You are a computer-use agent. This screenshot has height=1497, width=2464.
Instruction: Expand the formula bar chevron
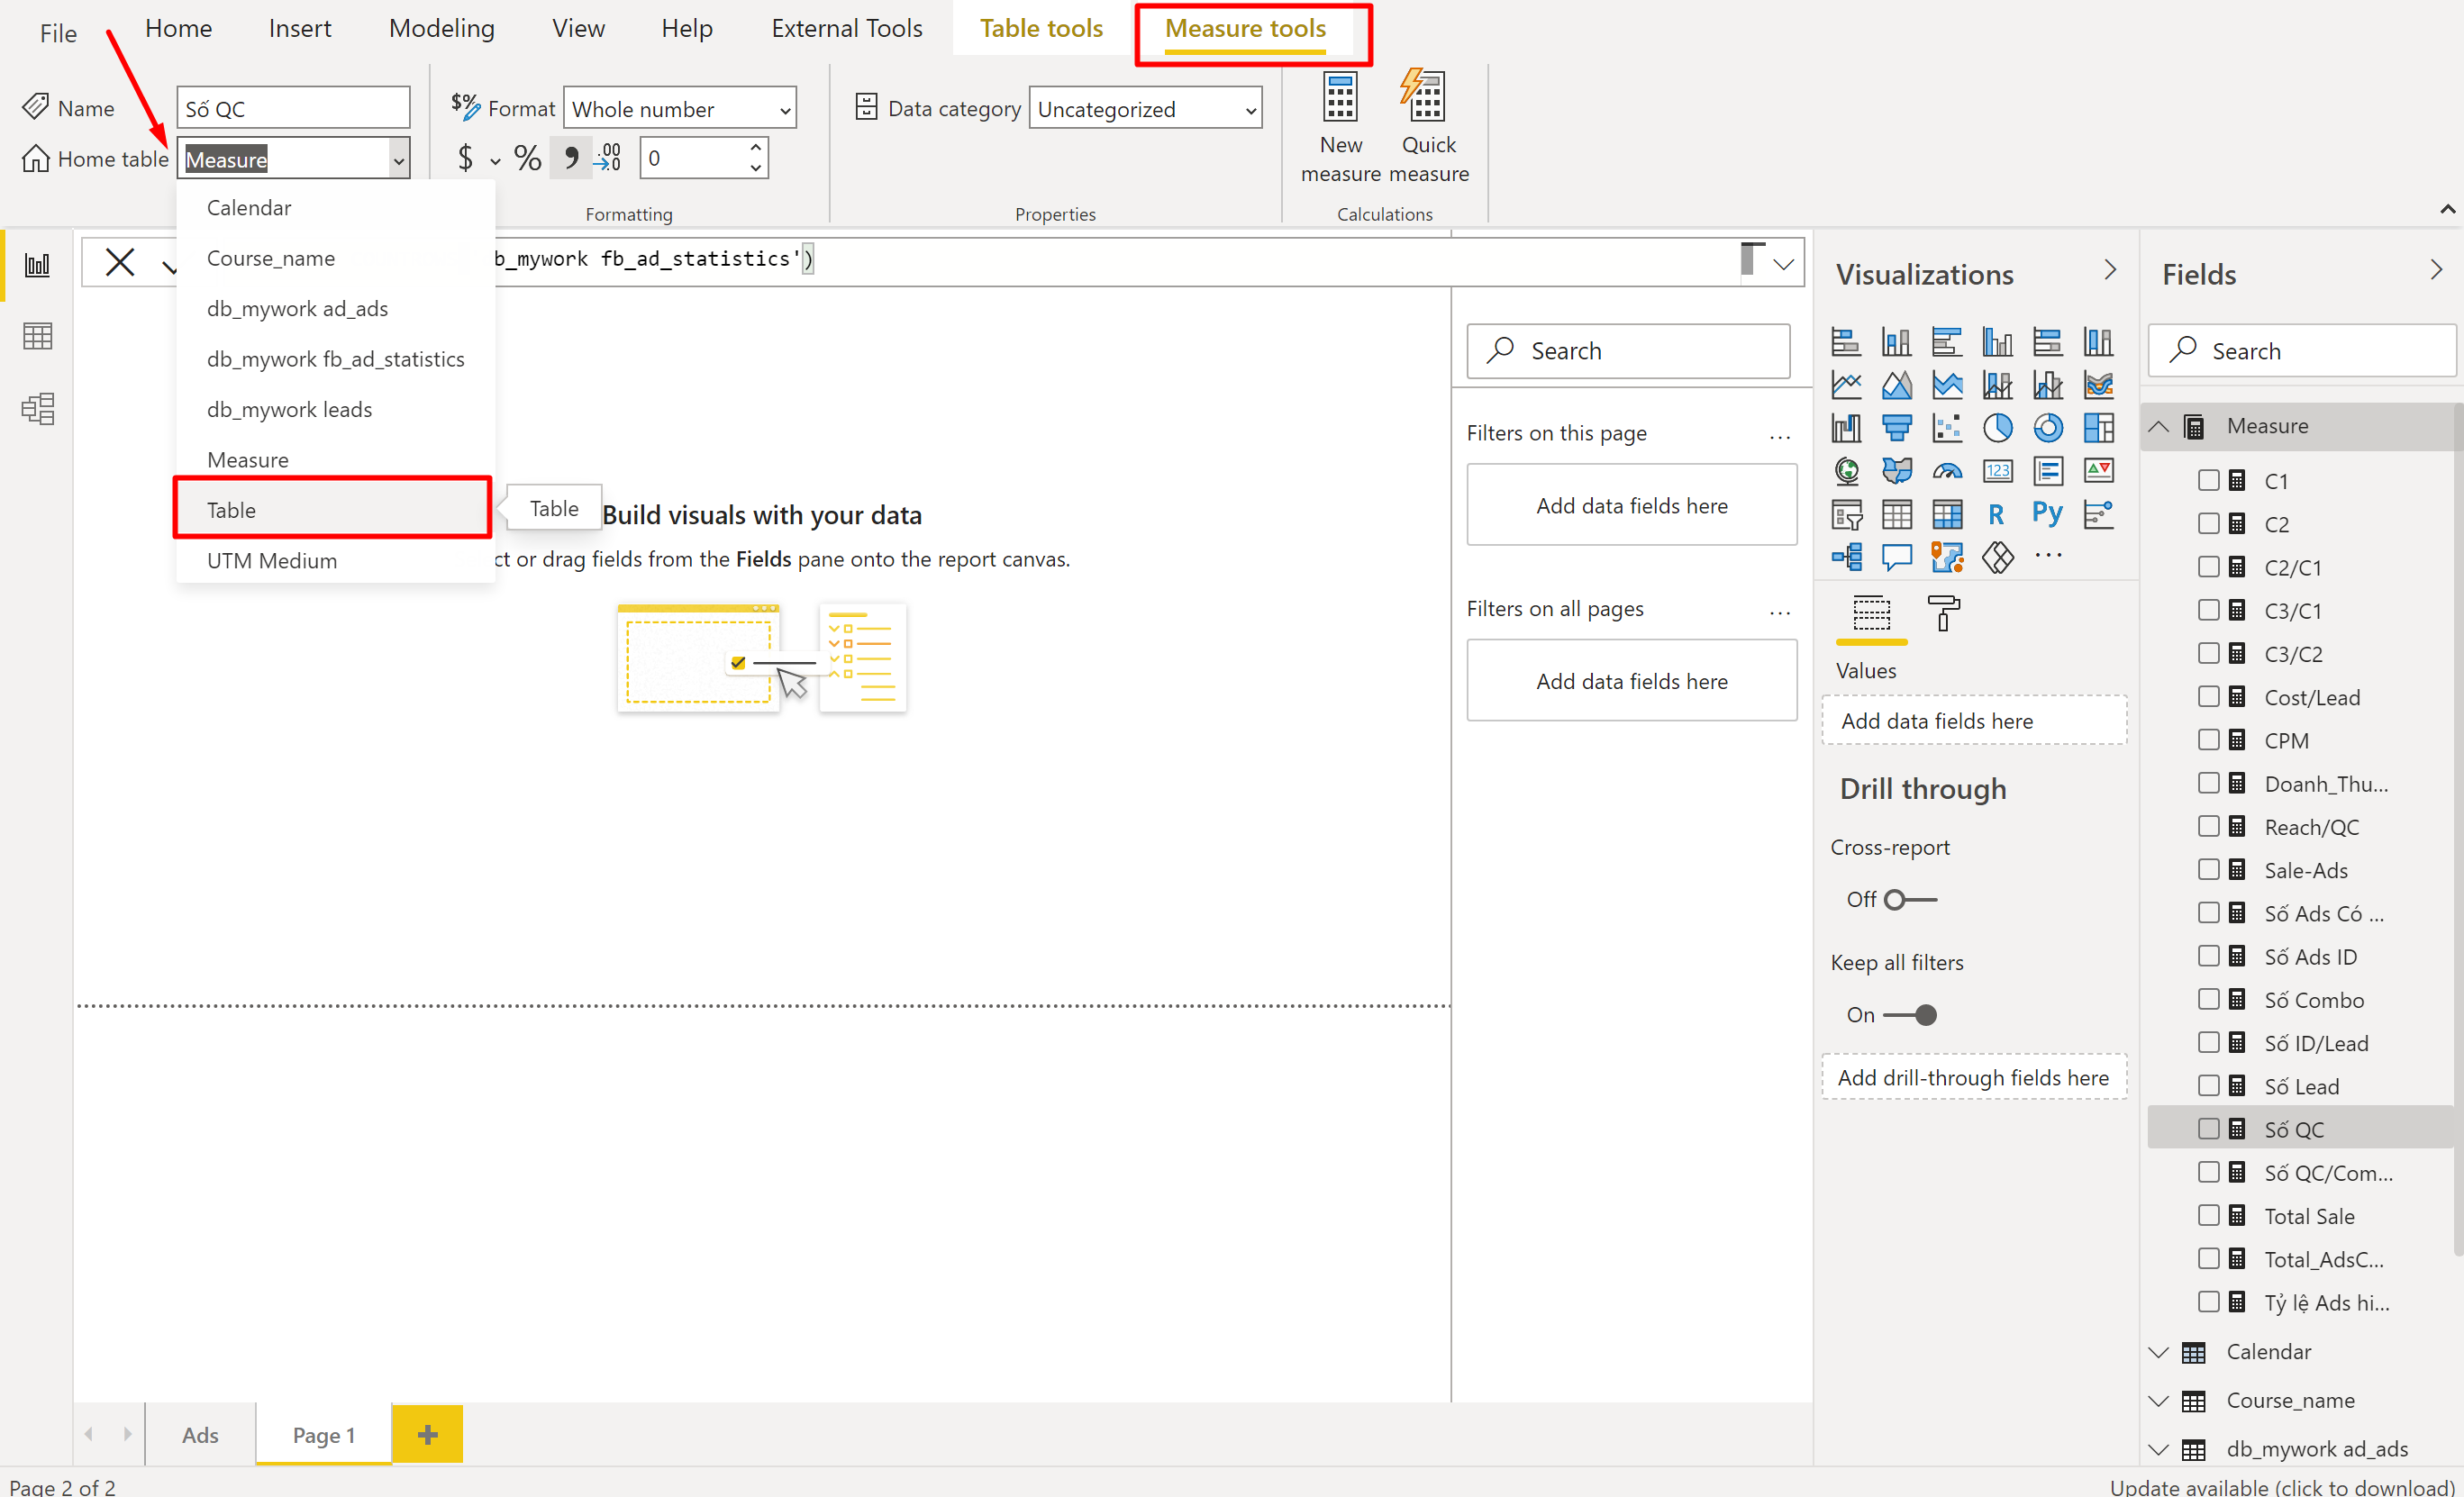point(1783,264)
